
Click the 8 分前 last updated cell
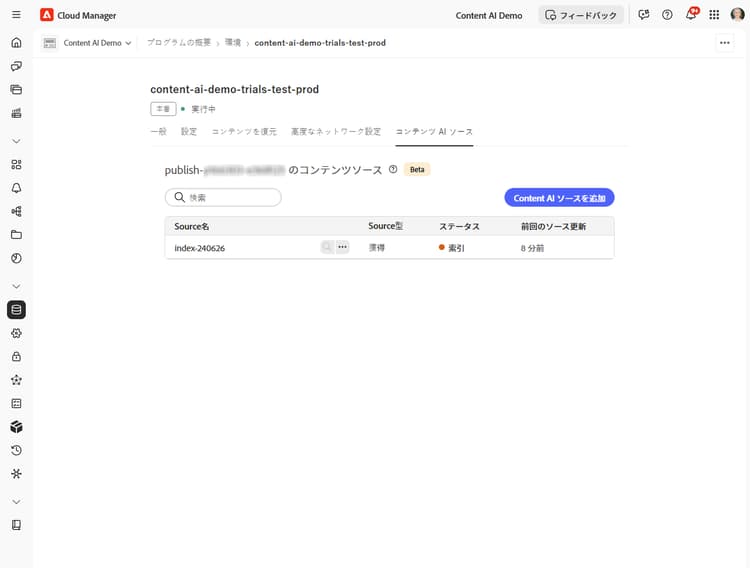coord(532,248)
